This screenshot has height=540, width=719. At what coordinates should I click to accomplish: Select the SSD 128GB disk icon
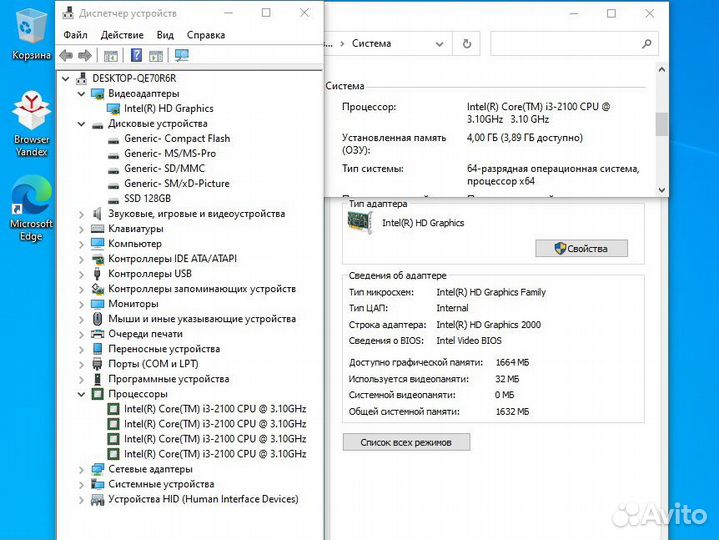(x=113, y=199)
